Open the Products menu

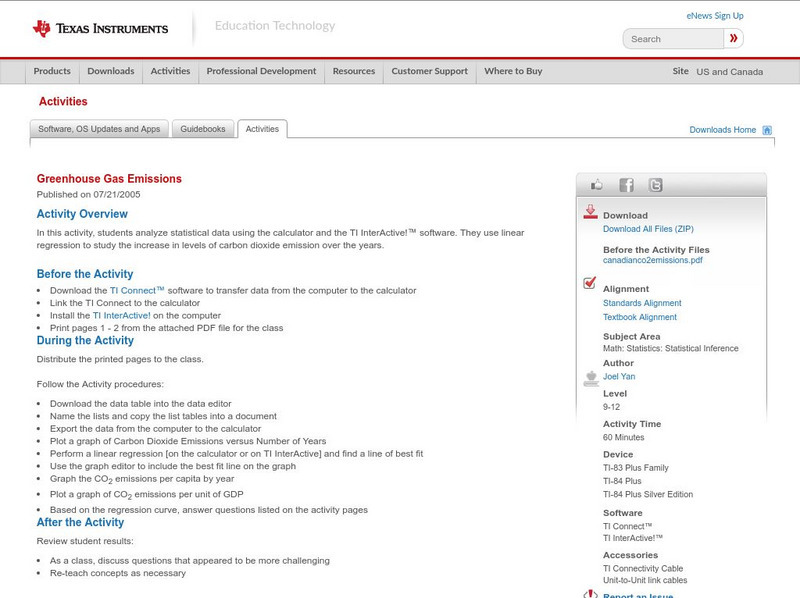click(x=51, y=71)
